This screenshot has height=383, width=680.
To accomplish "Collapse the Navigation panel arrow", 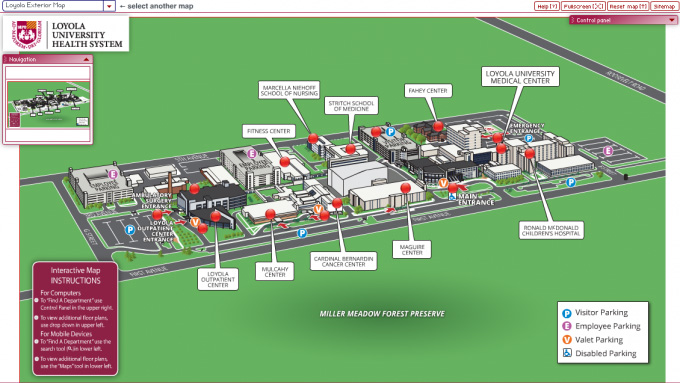I will coord(86,59).
